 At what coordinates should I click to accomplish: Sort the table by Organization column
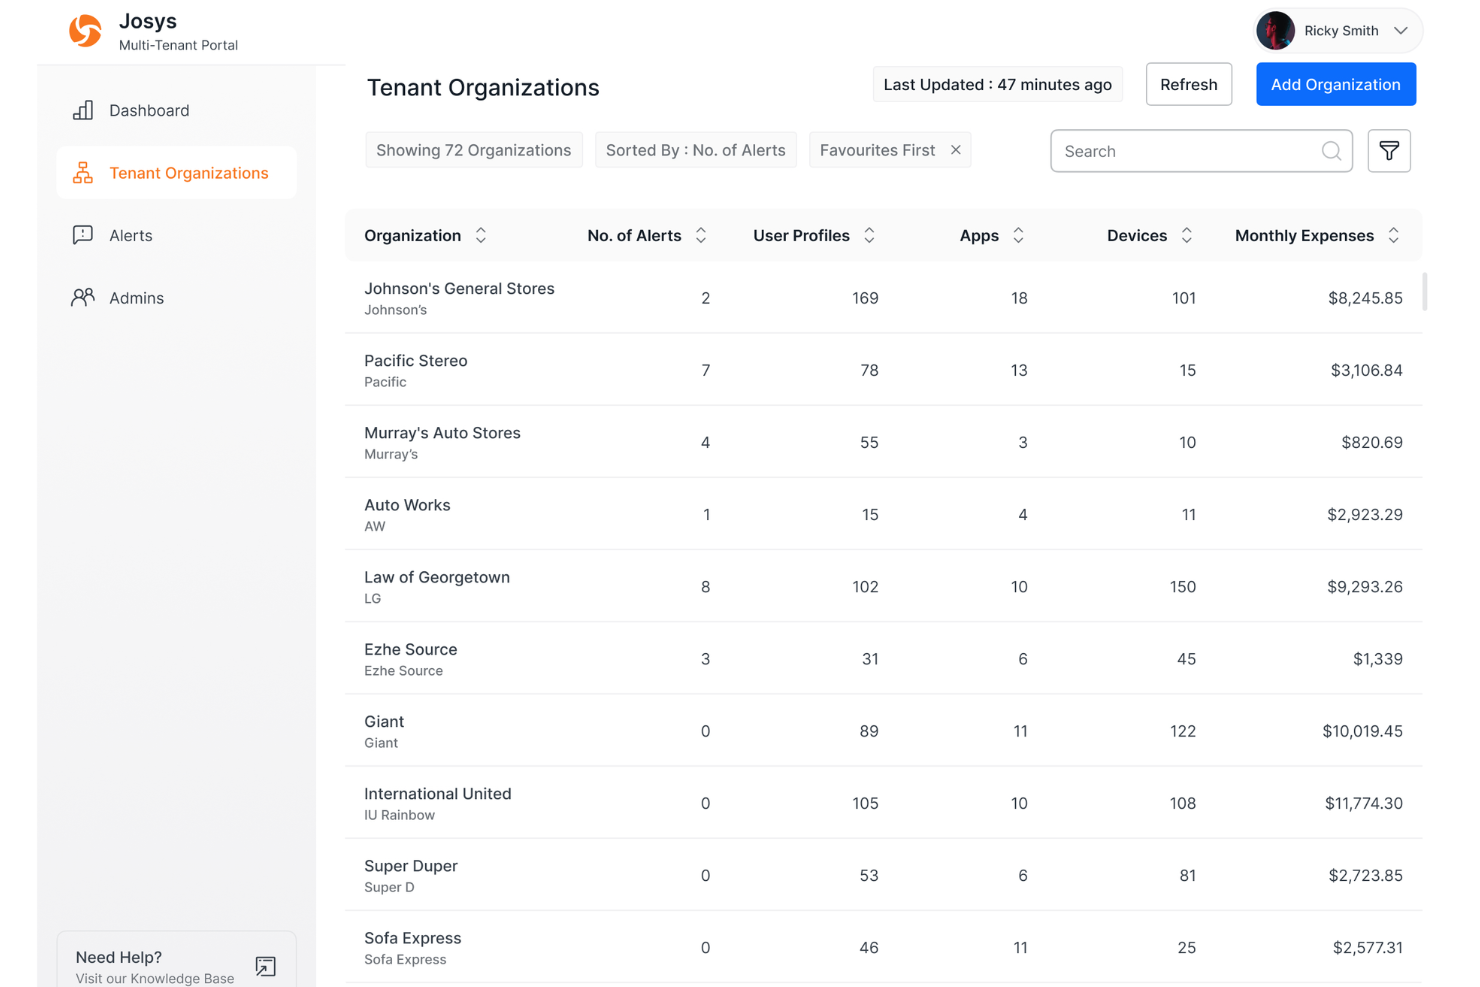click(x=481, y=236)
